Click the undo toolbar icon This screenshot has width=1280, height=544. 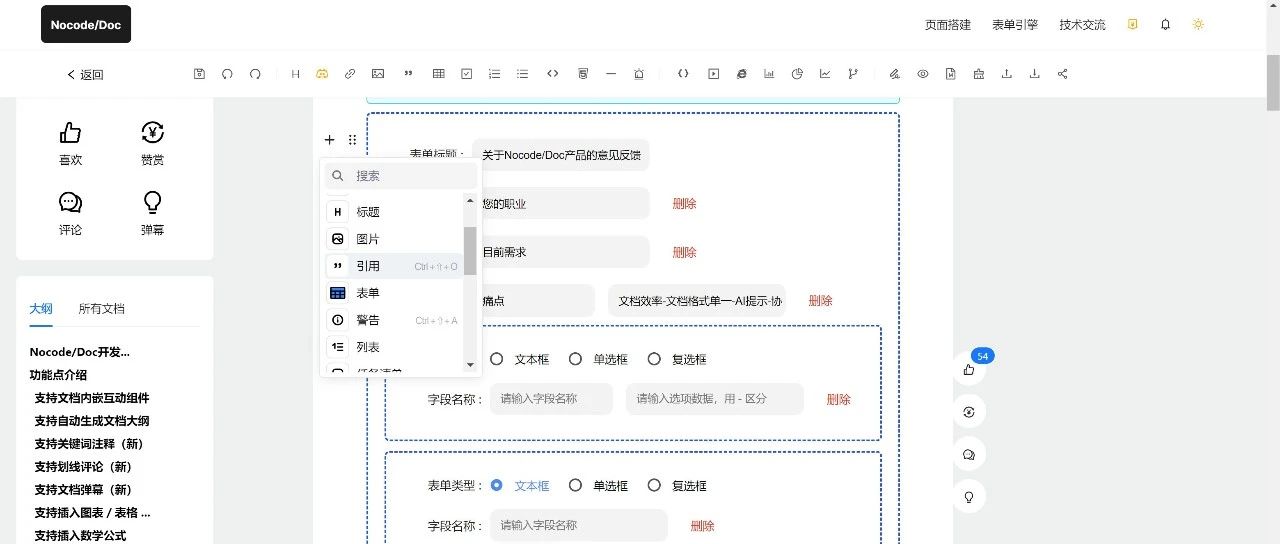point(227,74)
